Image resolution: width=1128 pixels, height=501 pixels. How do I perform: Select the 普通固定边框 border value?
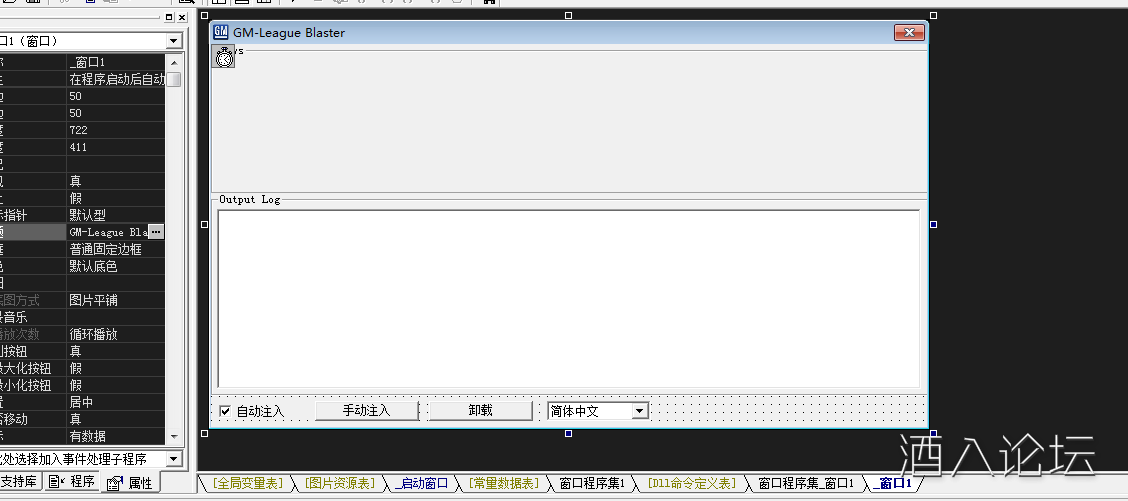coord(116,249)
